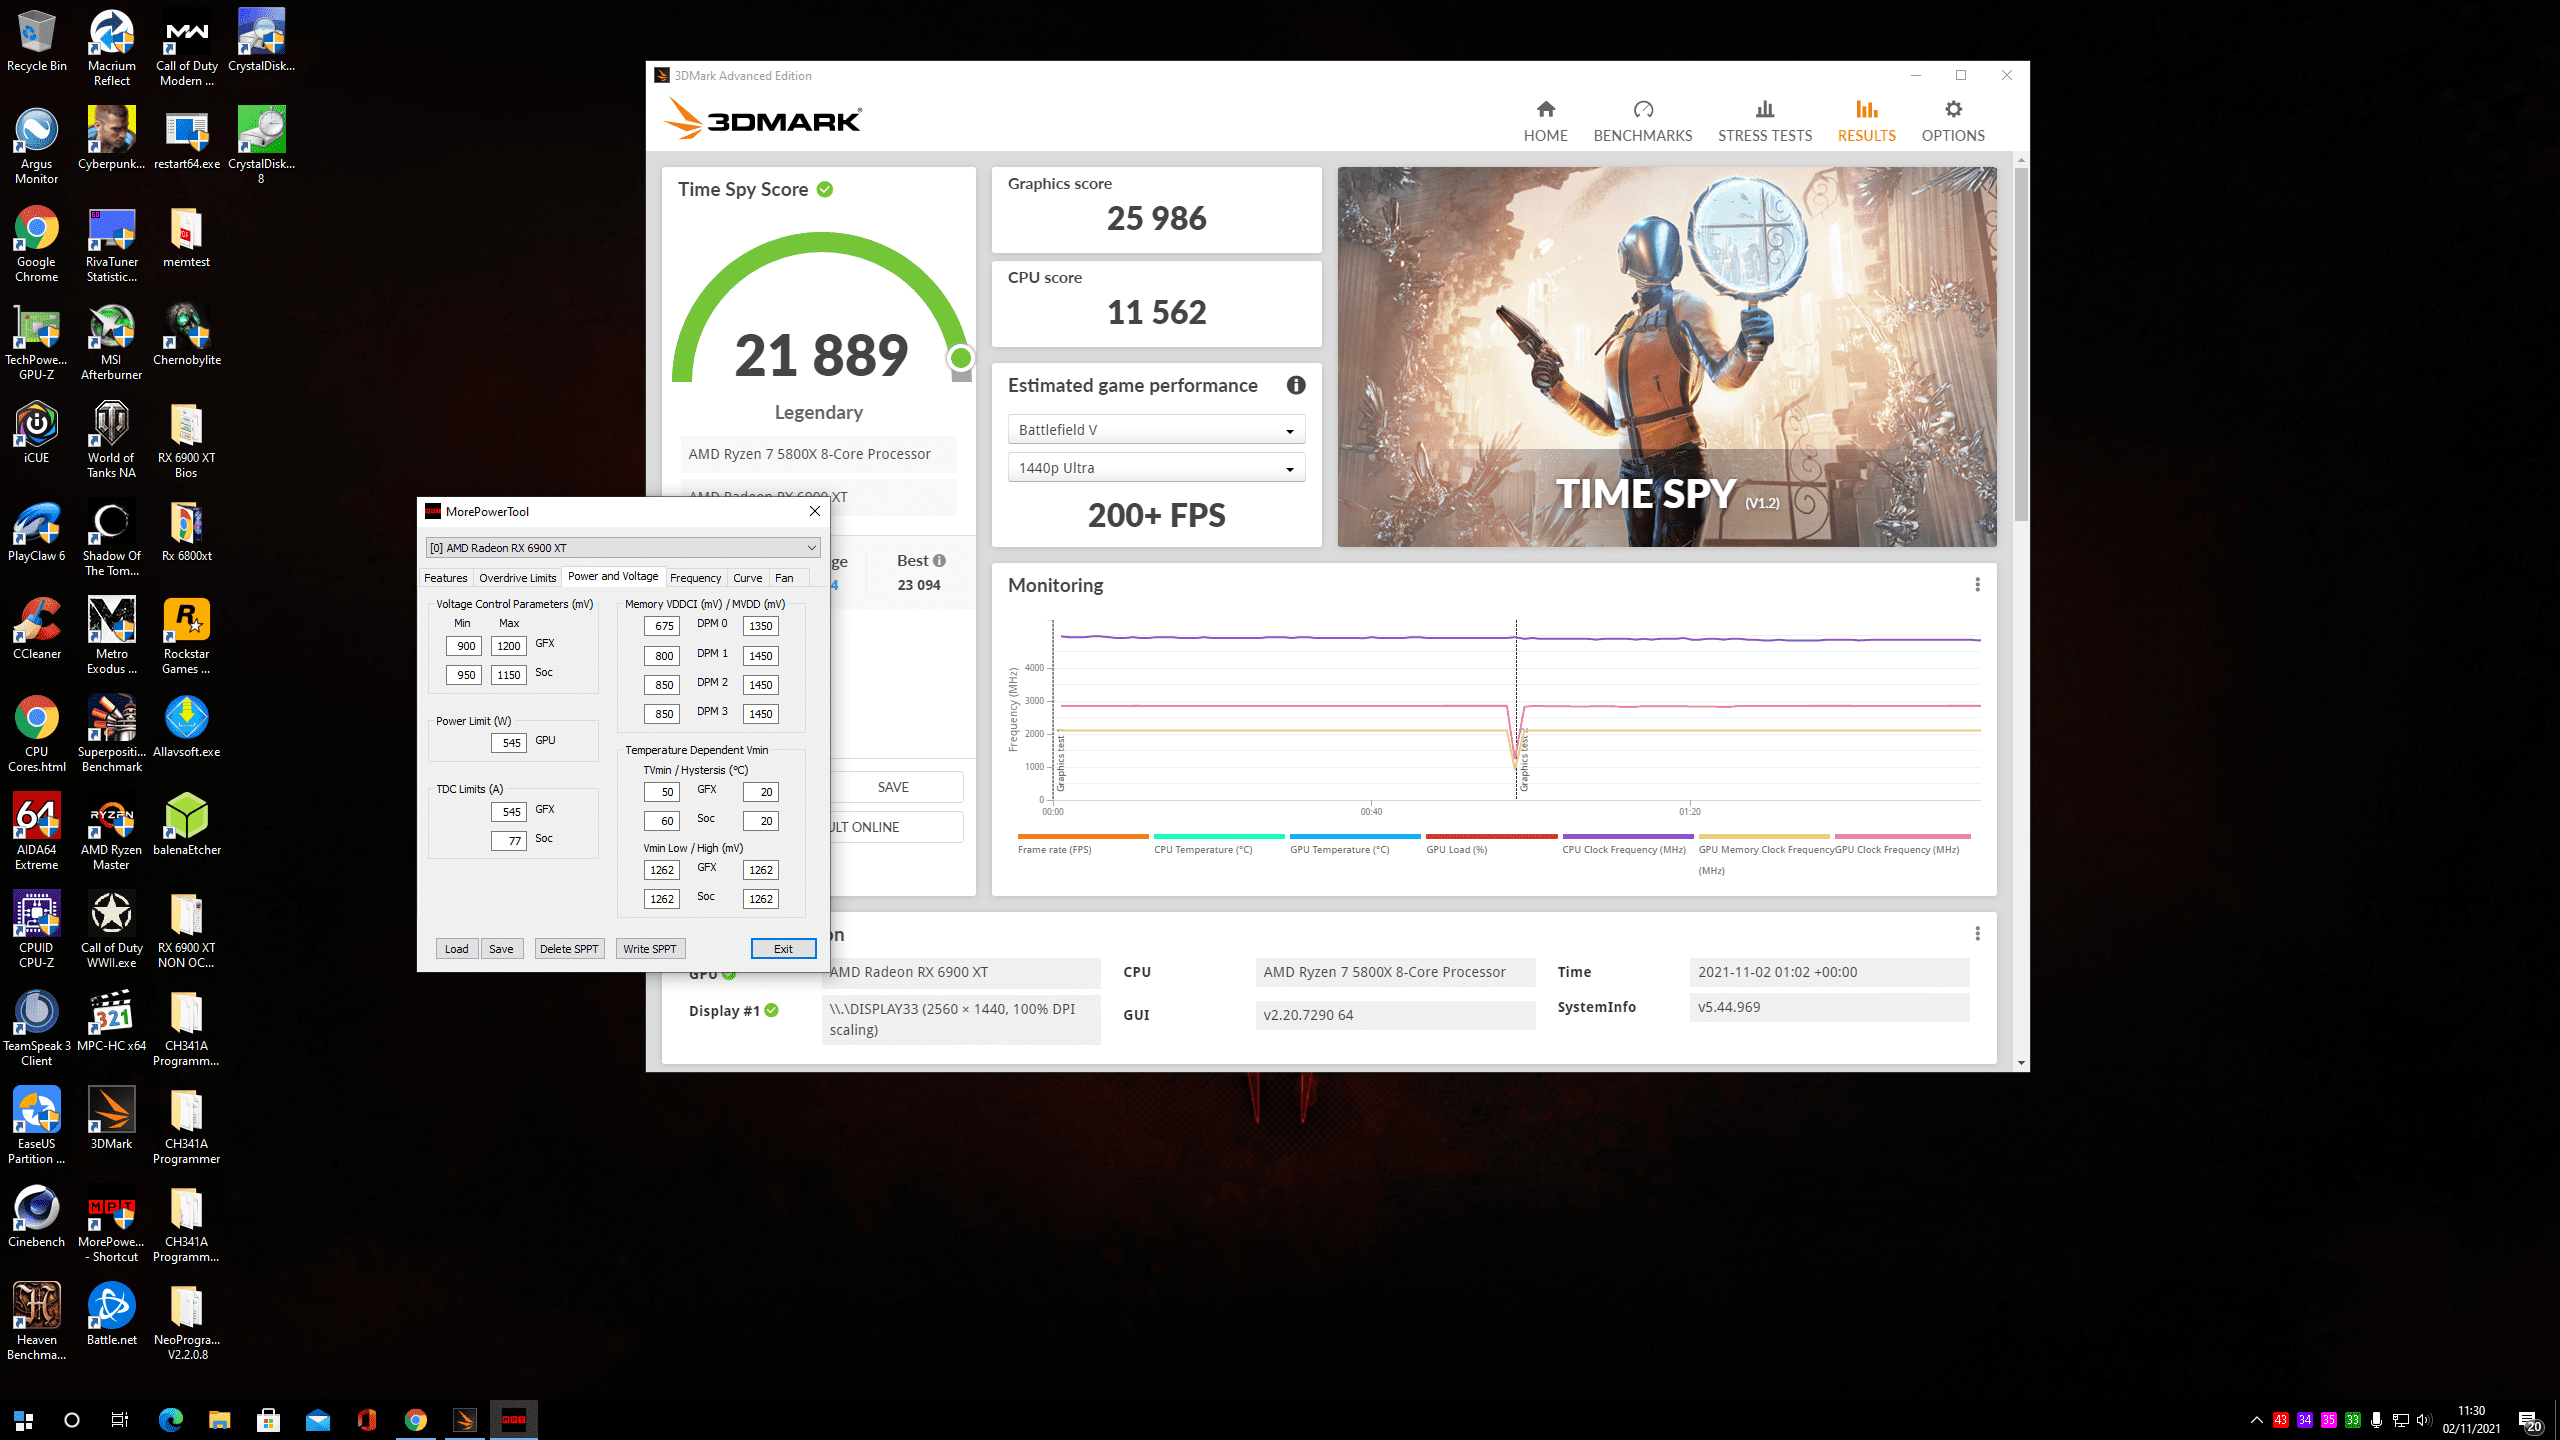This screenshot has height=1440, width=2560.
Task: Switch to MorePowerTool taskbar button
Action: click(513, 1420)
